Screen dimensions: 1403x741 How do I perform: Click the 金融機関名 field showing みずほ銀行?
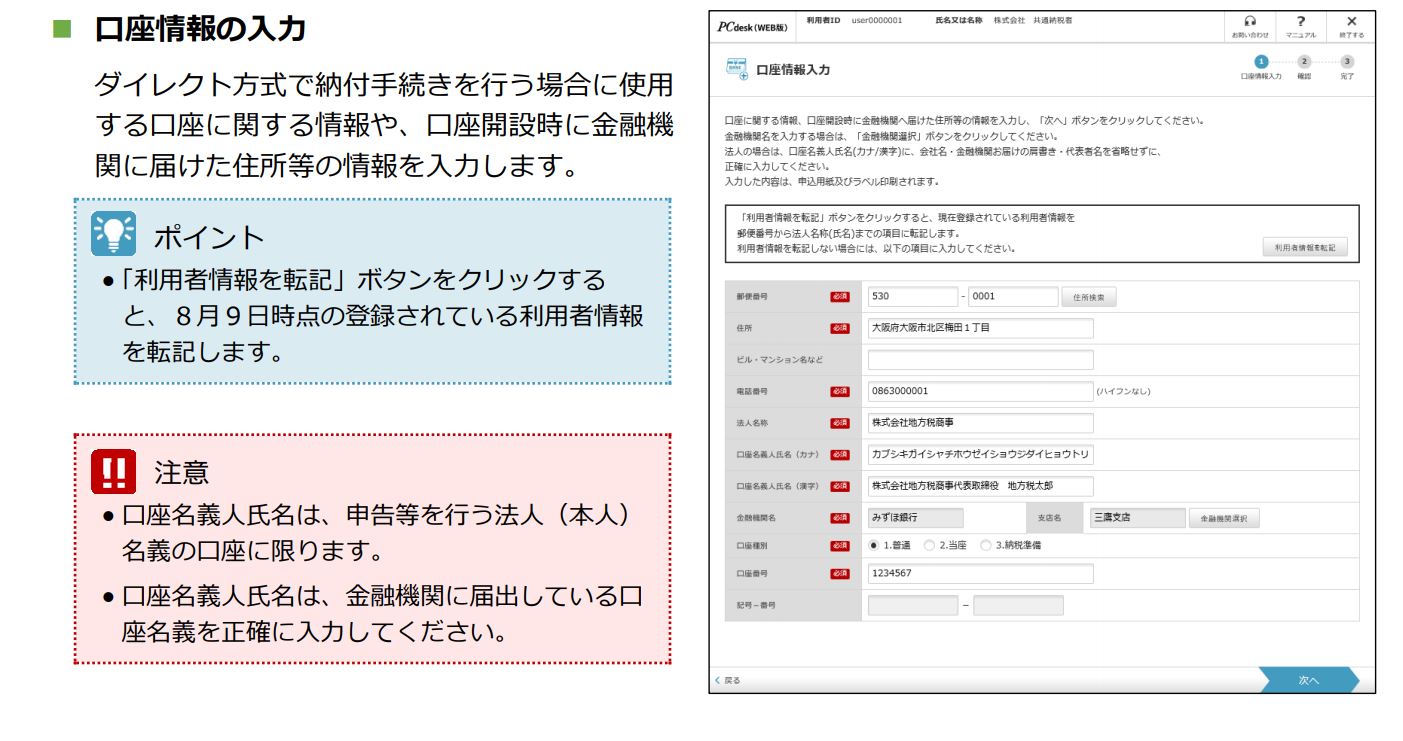(x=916, y=518)
